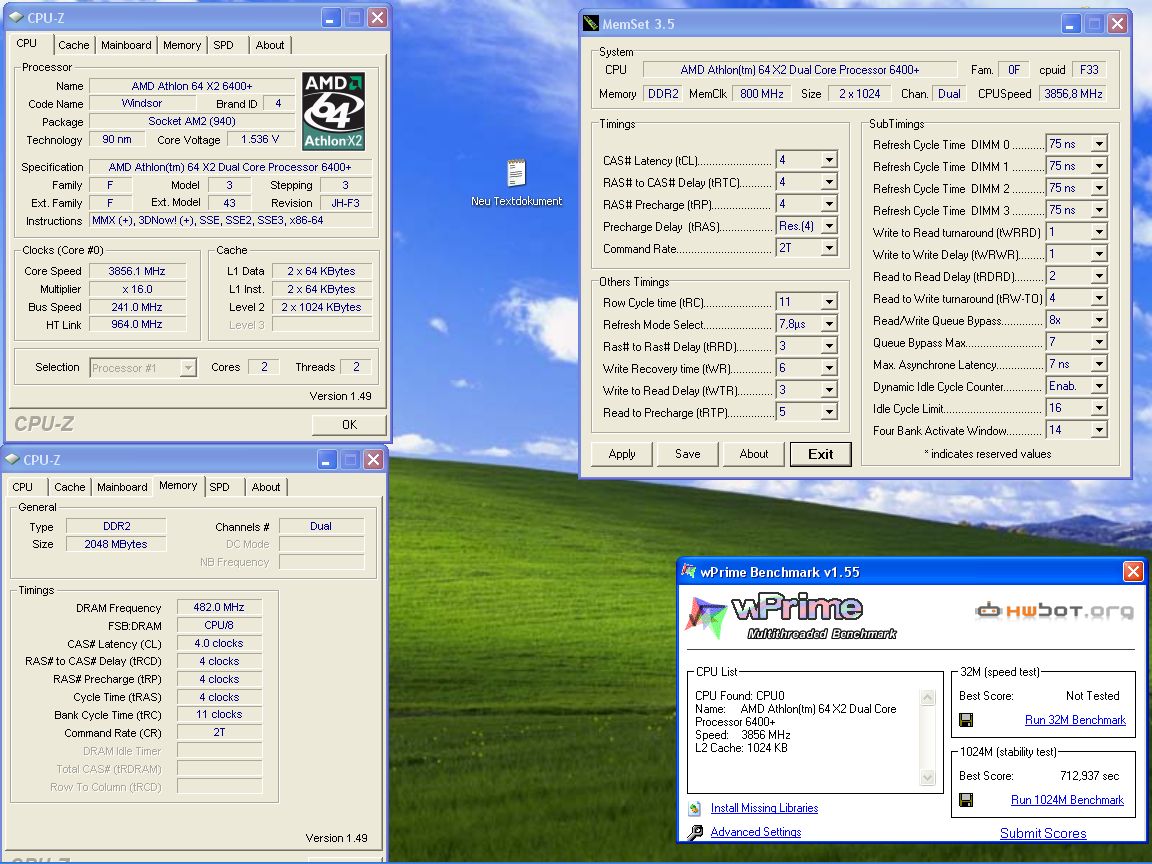Switch to Memory tab in top CPU-Z
Screen dimensions: 1152x864
[181, 45]
